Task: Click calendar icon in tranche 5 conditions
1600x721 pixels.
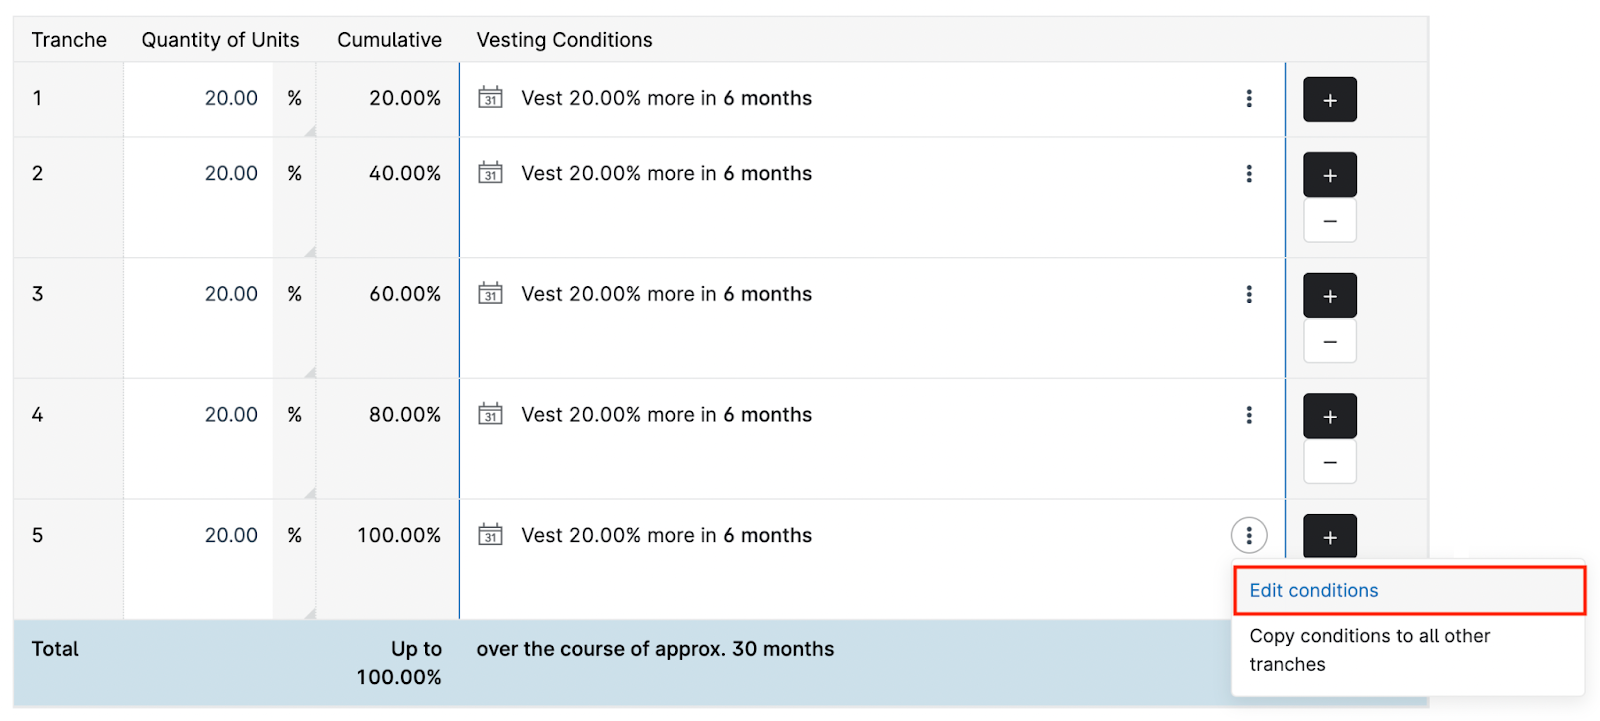Action: pyautogui.click(x=490, y=534)
